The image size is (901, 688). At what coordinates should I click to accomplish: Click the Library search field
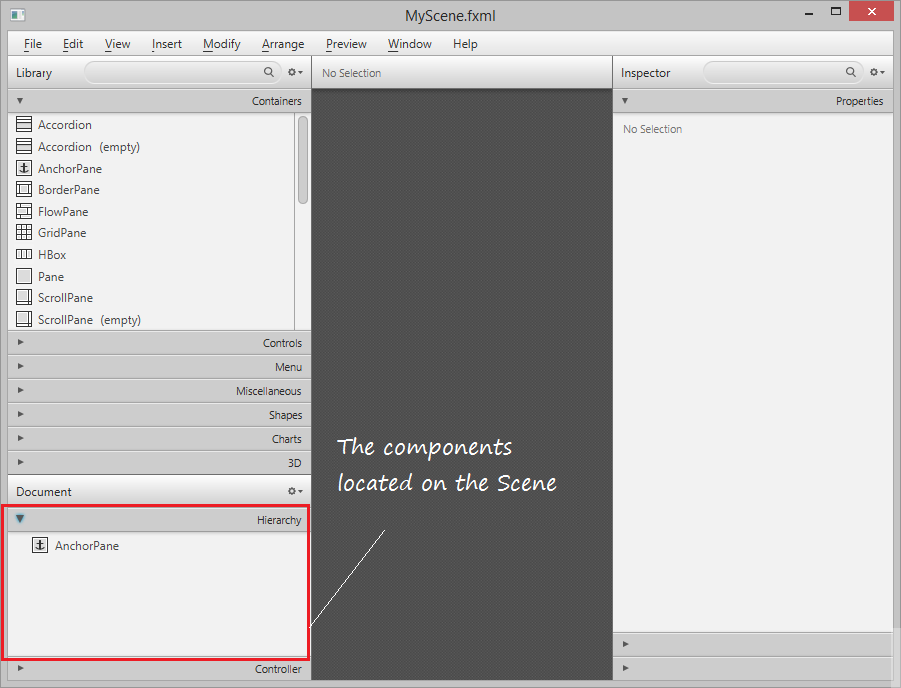point(183,72)
